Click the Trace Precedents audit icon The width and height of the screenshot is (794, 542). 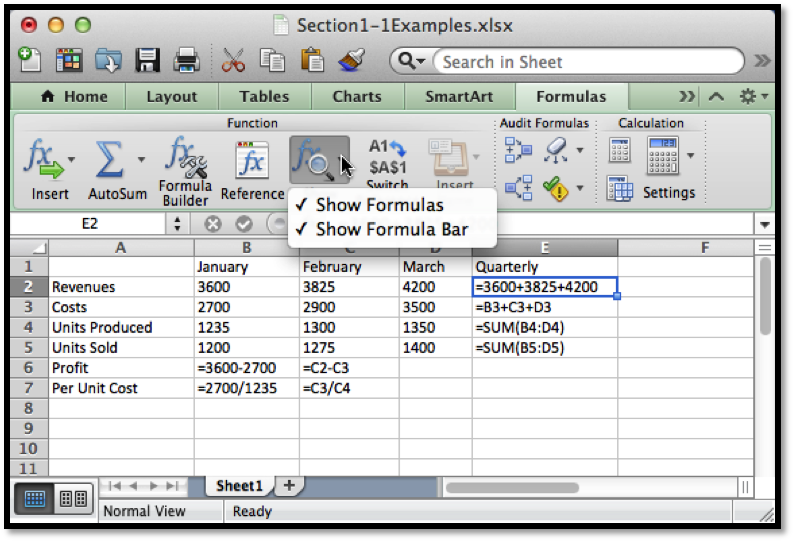click(x=518, y=151)
